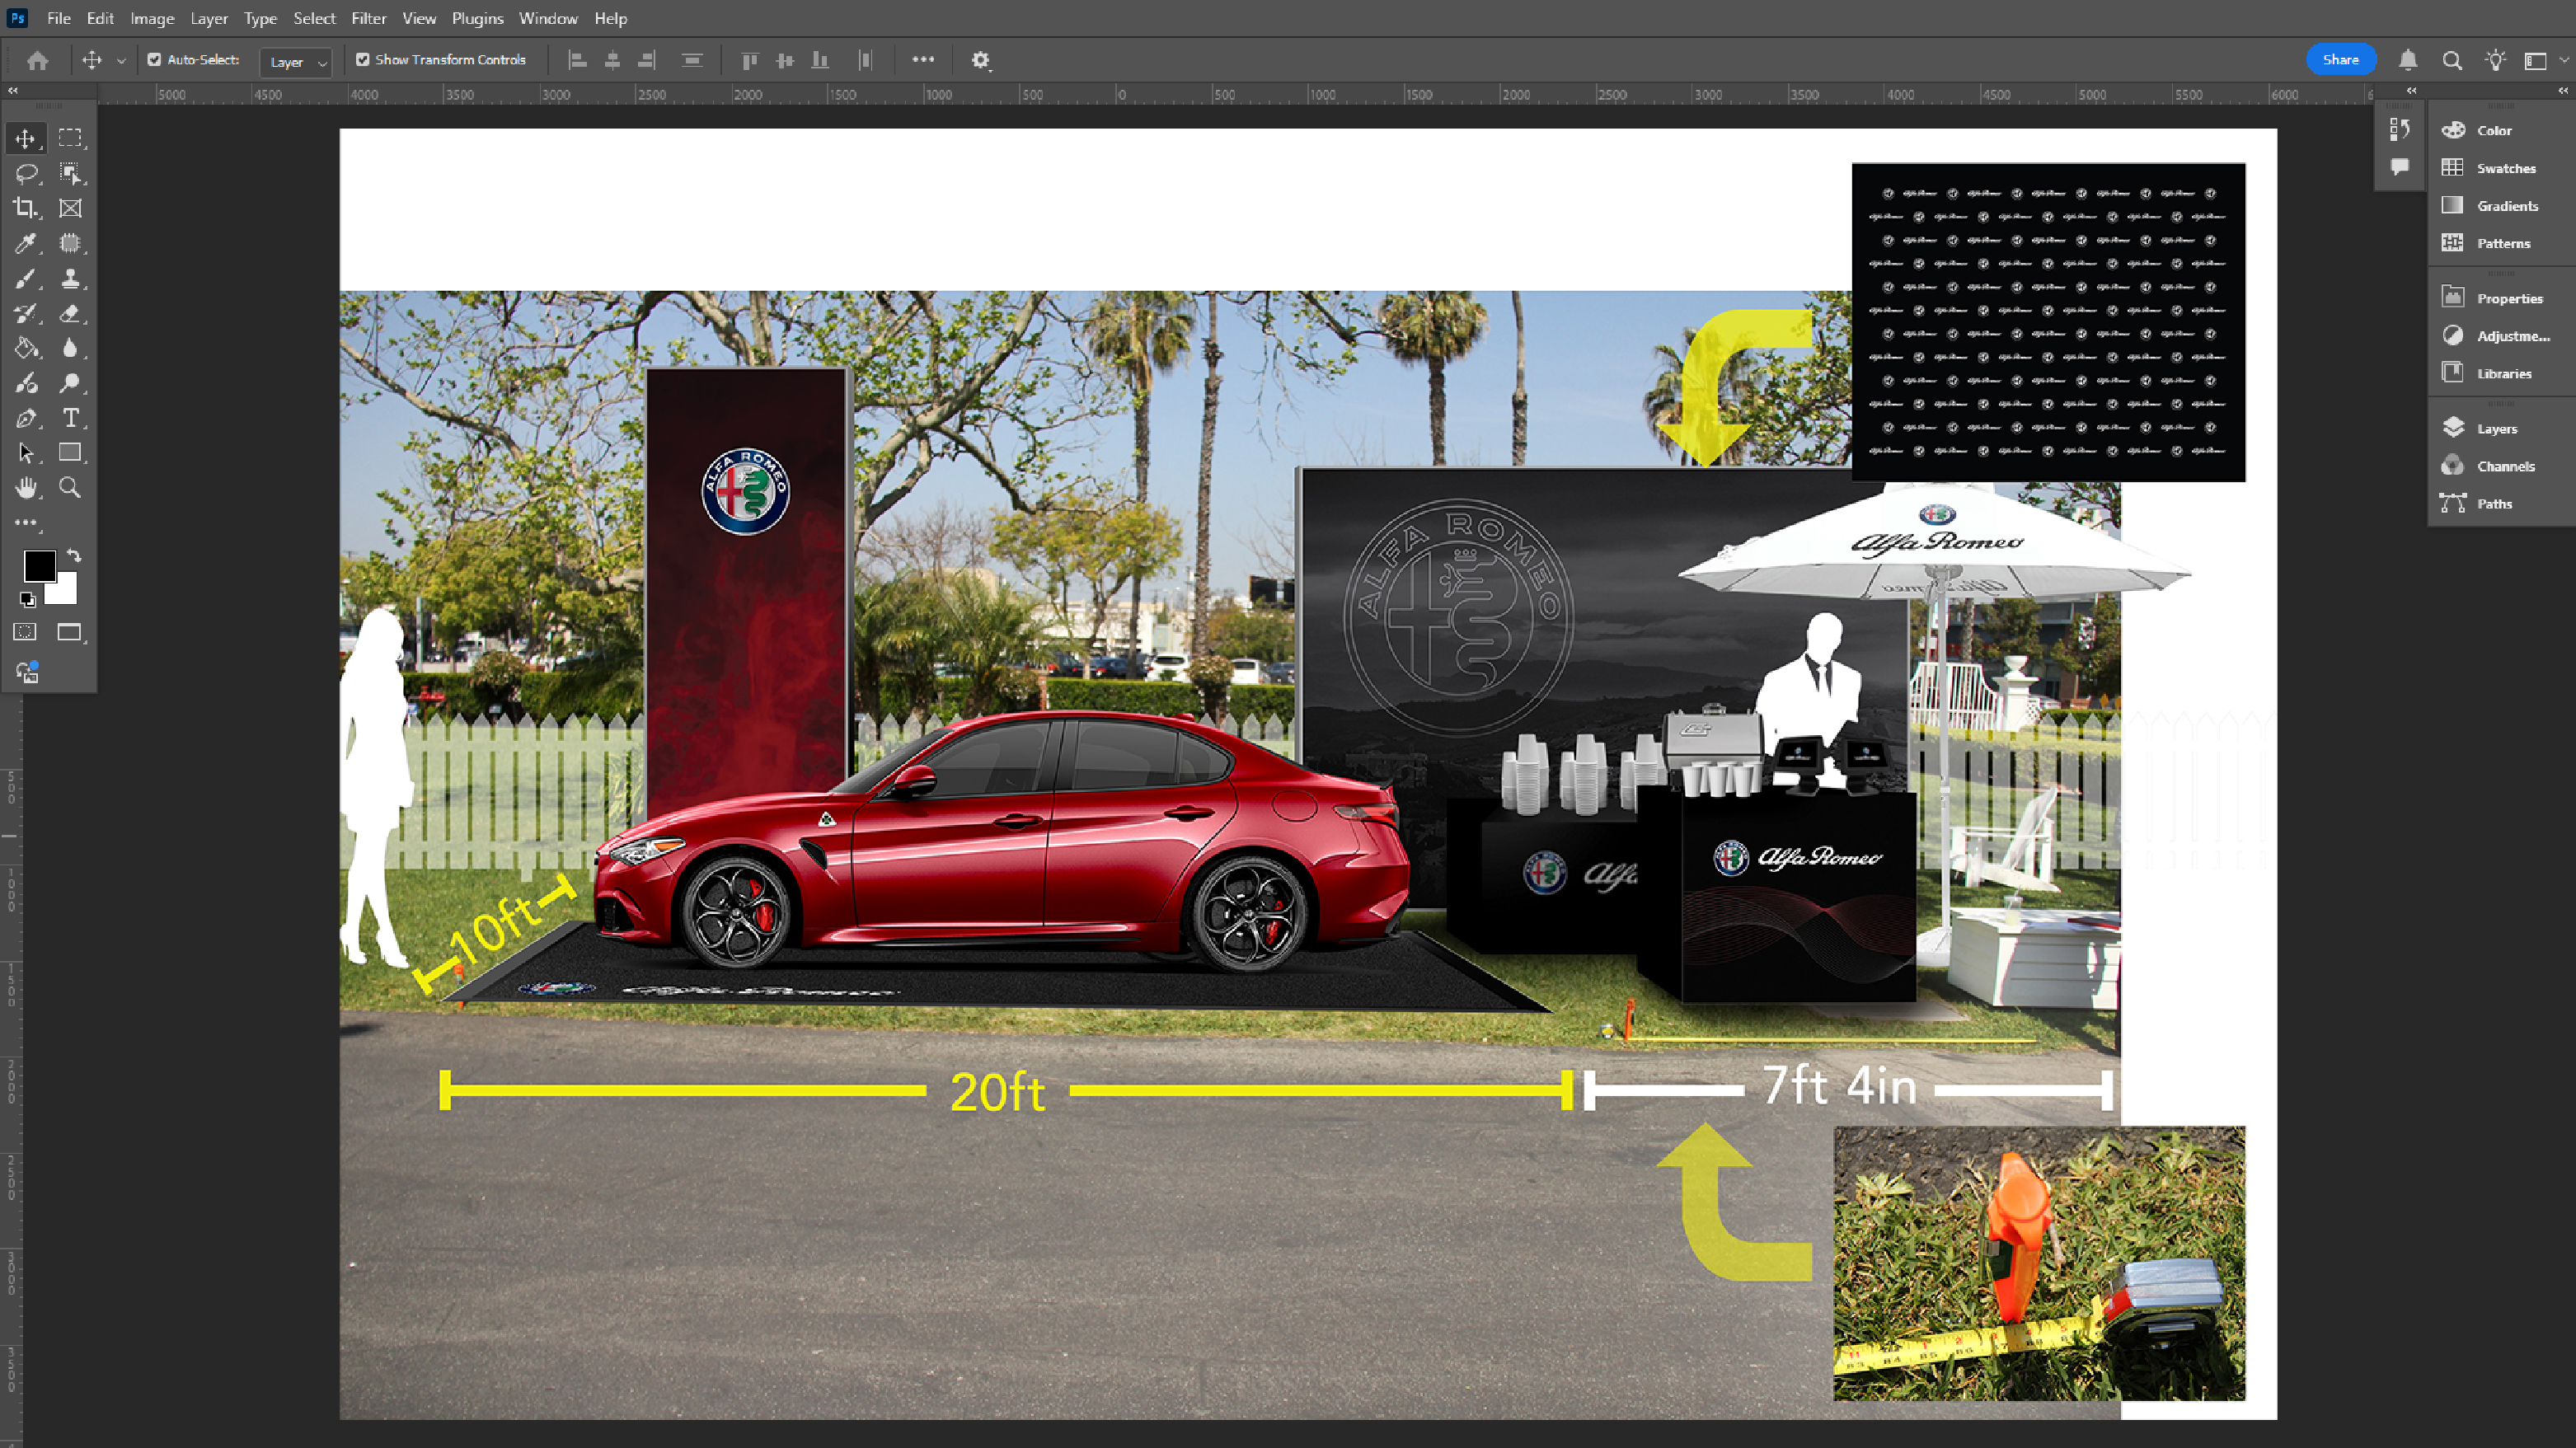Open more align options ellipsis
The width and height of the screenshot is (2576, 1448).
pos(923,60)
